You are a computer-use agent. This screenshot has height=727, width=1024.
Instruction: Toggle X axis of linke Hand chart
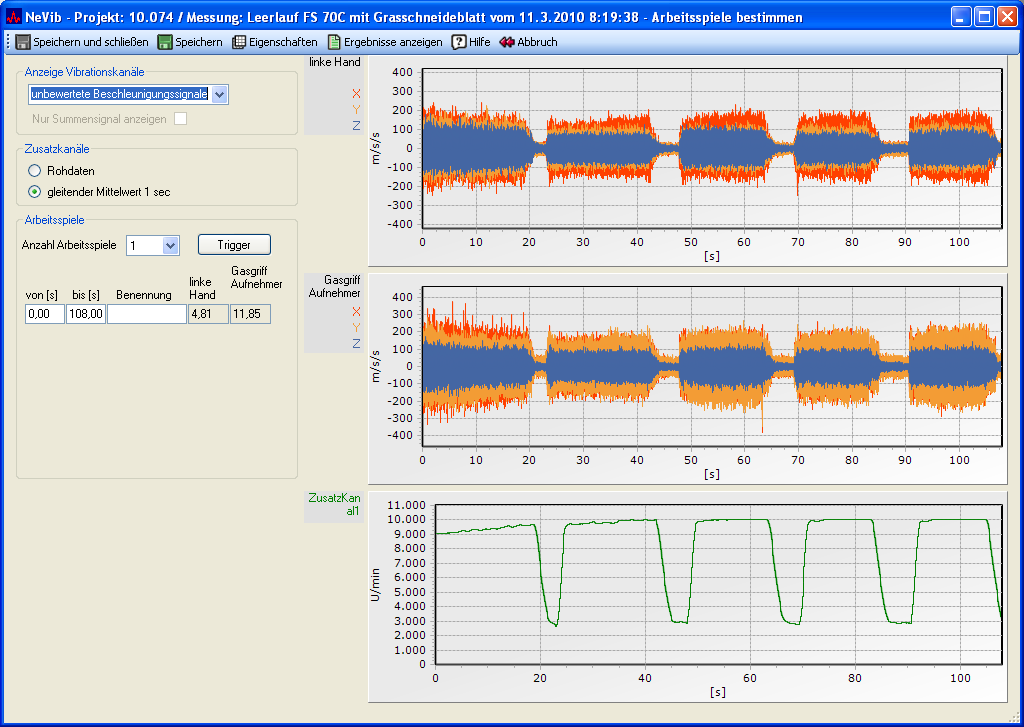tap(355, 94)
